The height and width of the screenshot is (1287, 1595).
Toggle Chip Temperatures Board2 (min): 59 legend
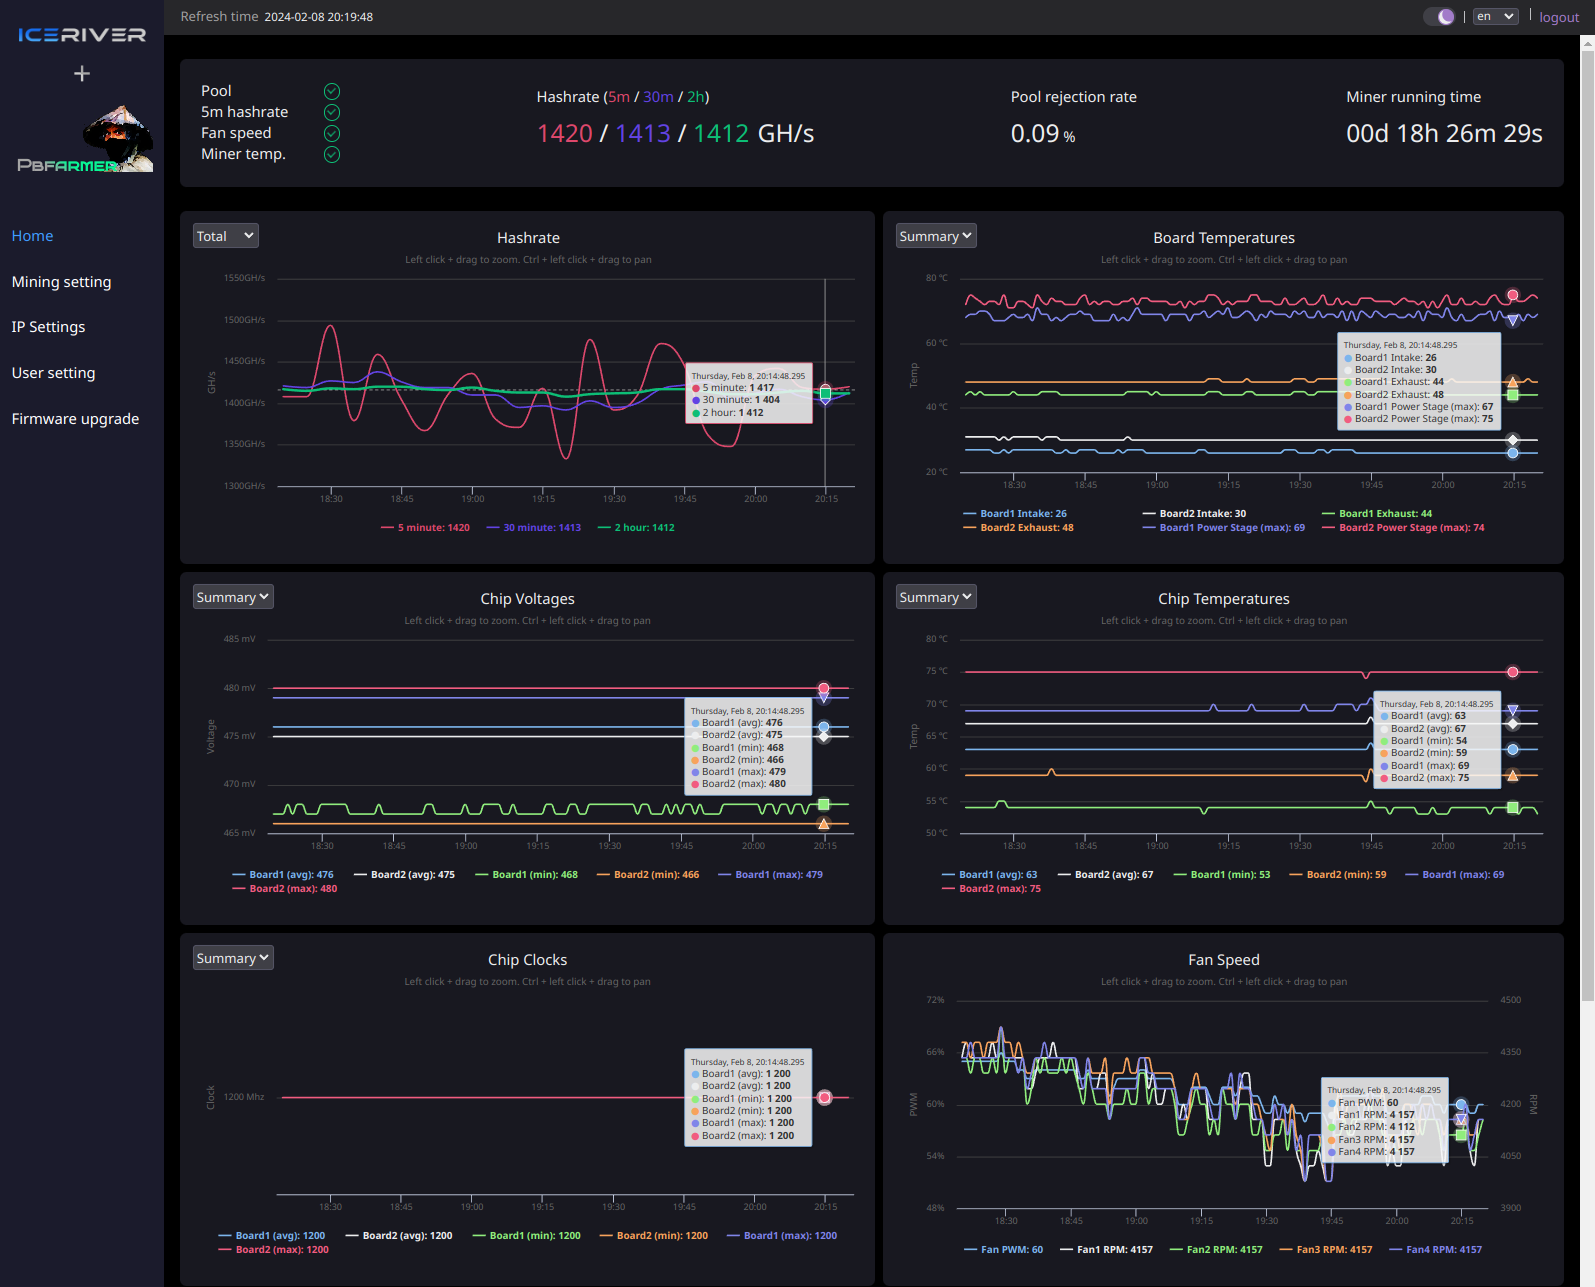(1338, 875)
